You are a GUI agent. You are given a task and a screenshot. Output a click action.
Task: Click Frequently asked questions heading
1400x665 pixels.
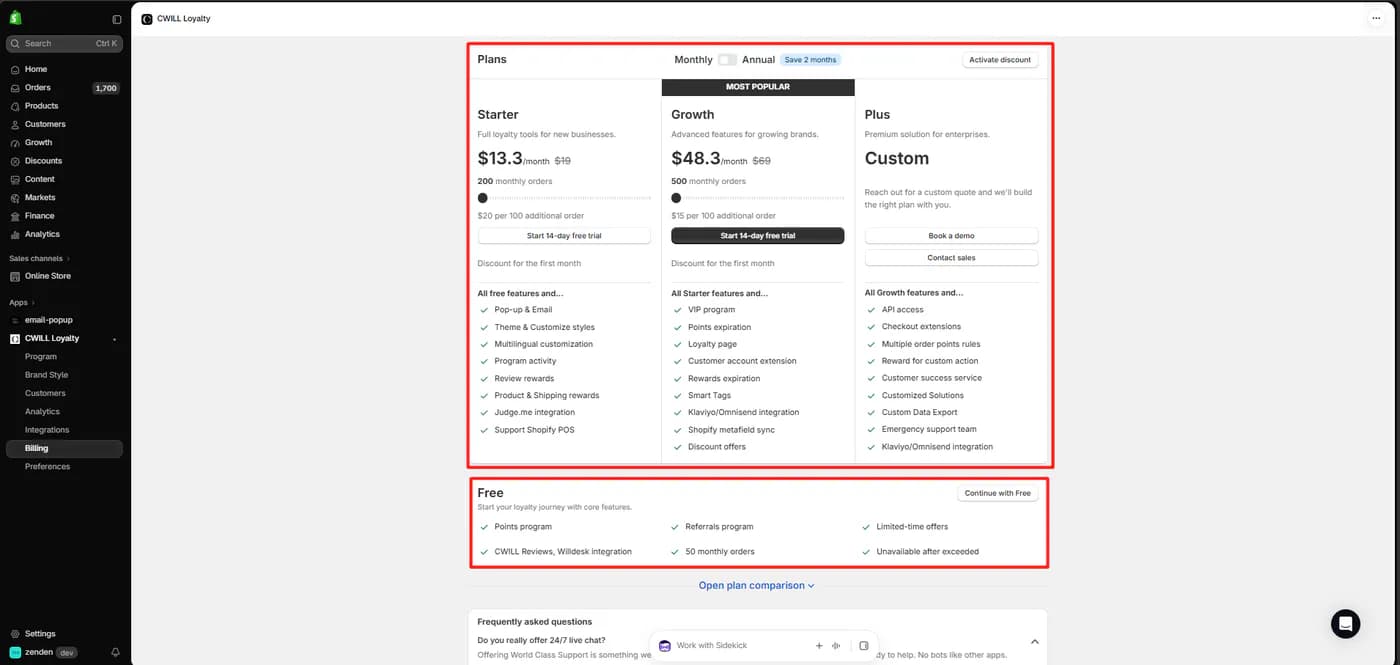535,622
